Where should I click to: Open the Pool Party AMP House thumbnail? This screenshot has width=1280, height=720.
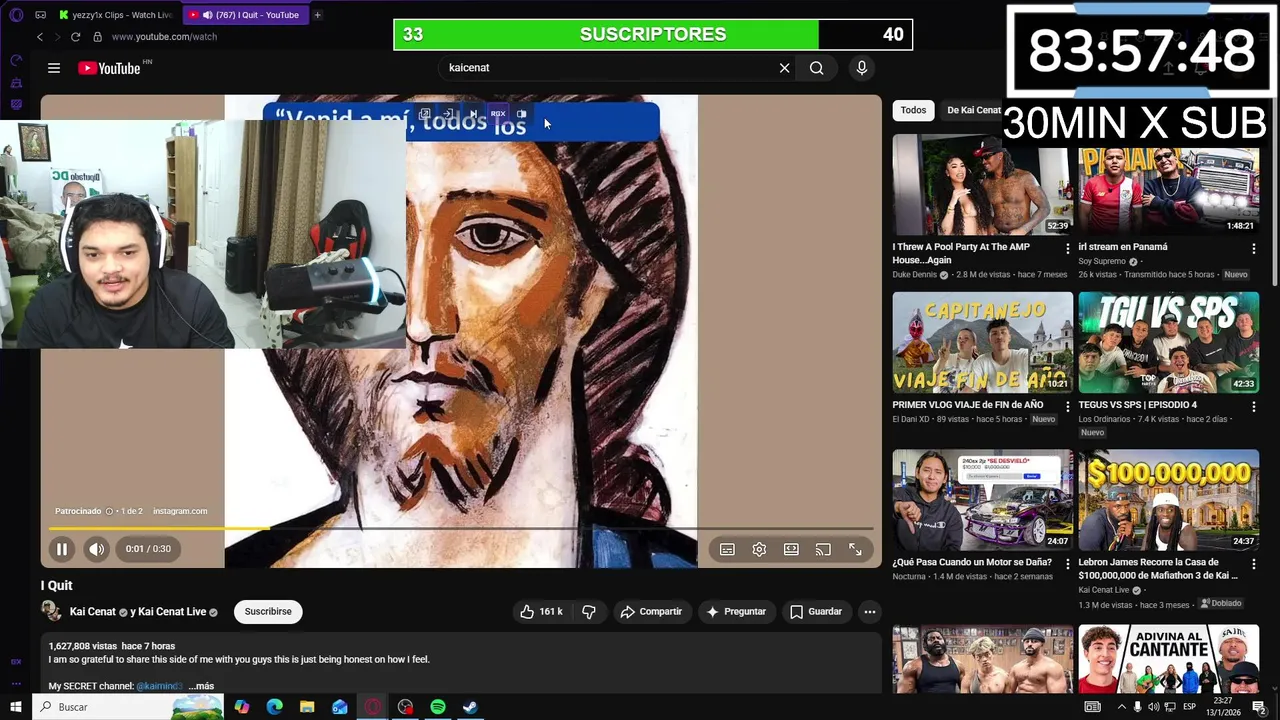pos(983,185)
